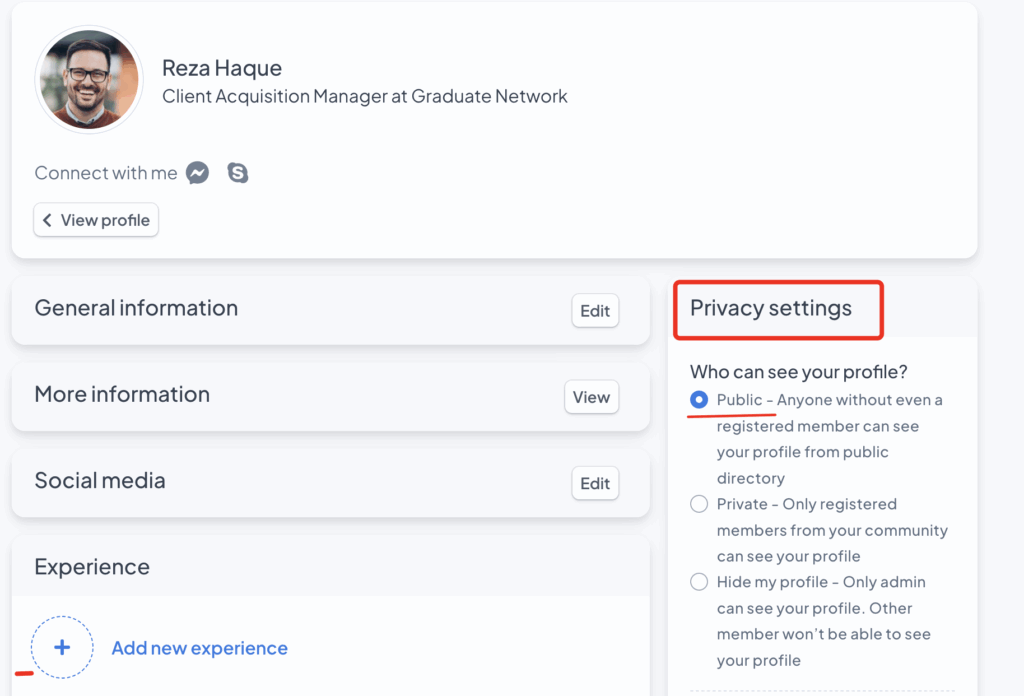Click the Connect with me label
The width and height of the screenshot is (1024, 696).
click(x=106, y=173)
